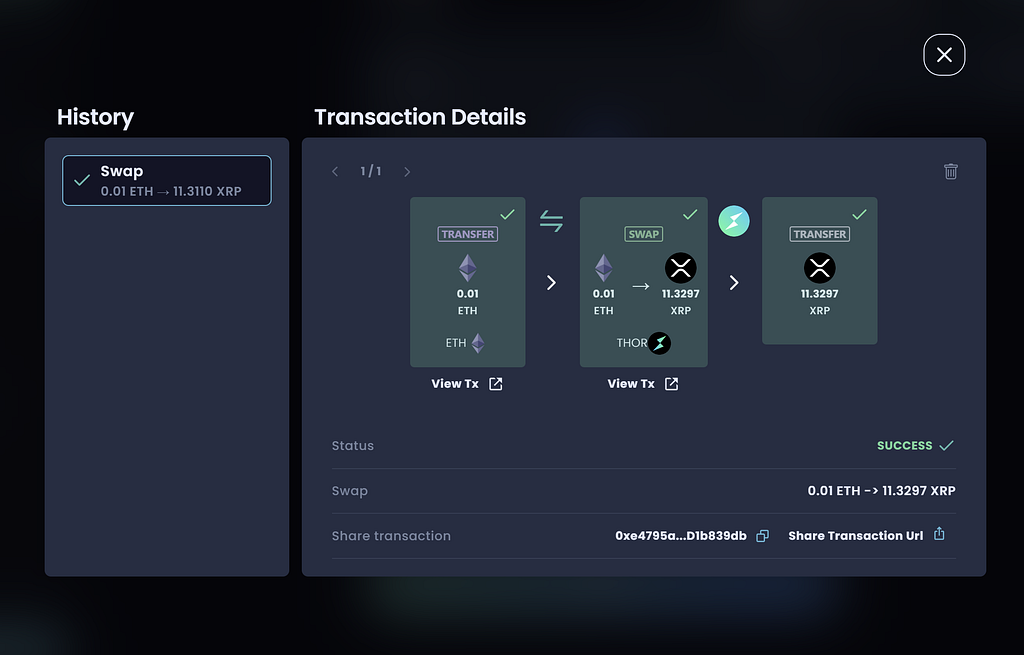Click the Ethereum logo in the transfer card
This screenshot has height=655, width=1024.
pyautogui.click(x=468, y=268)
